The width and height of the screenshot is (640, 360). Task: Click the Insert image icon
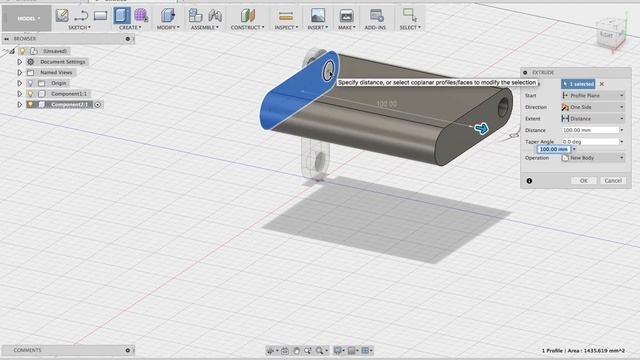tap(318, 16)
